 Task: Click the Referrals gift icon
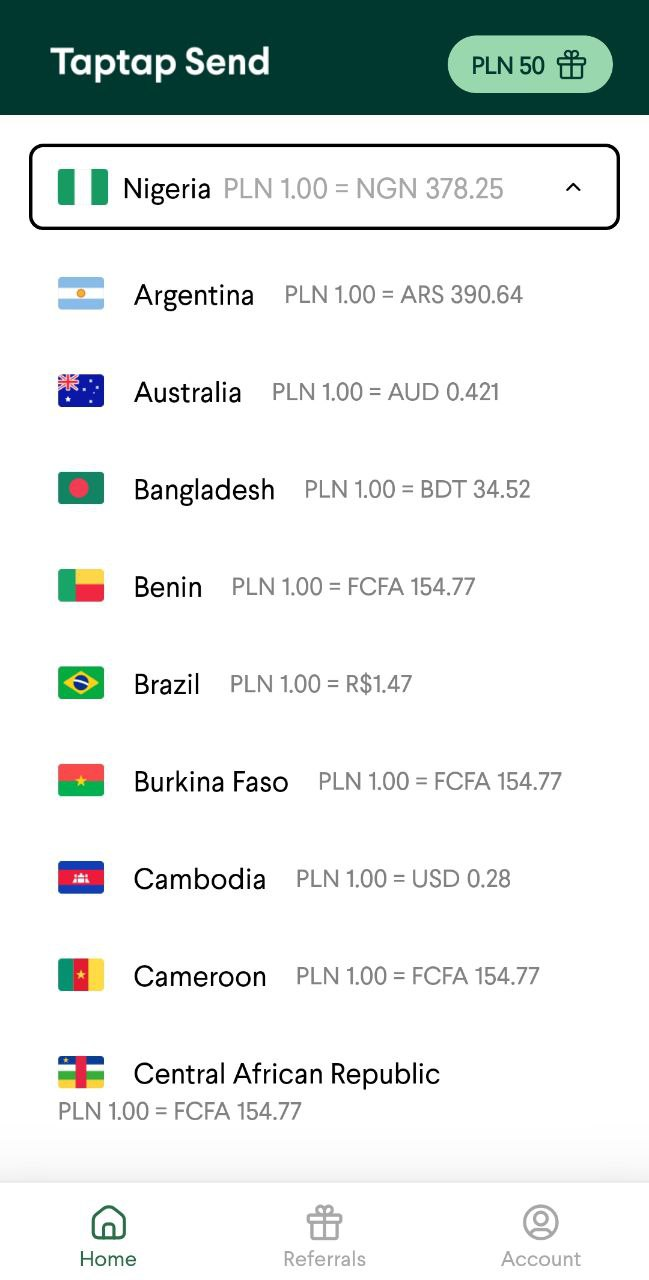point(324,1222)
